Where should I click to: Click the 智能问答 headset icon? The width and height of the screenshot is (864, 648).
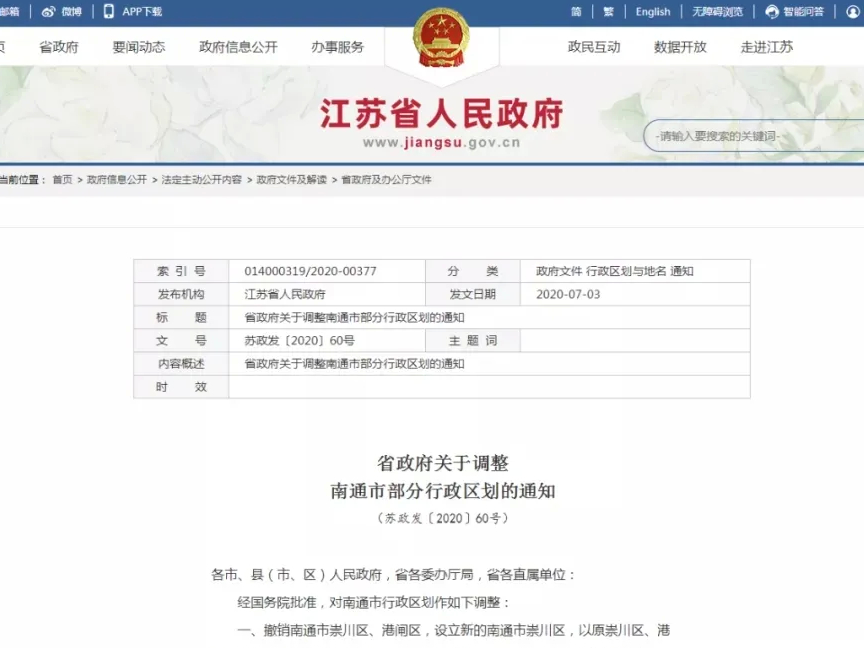point(772,12)
